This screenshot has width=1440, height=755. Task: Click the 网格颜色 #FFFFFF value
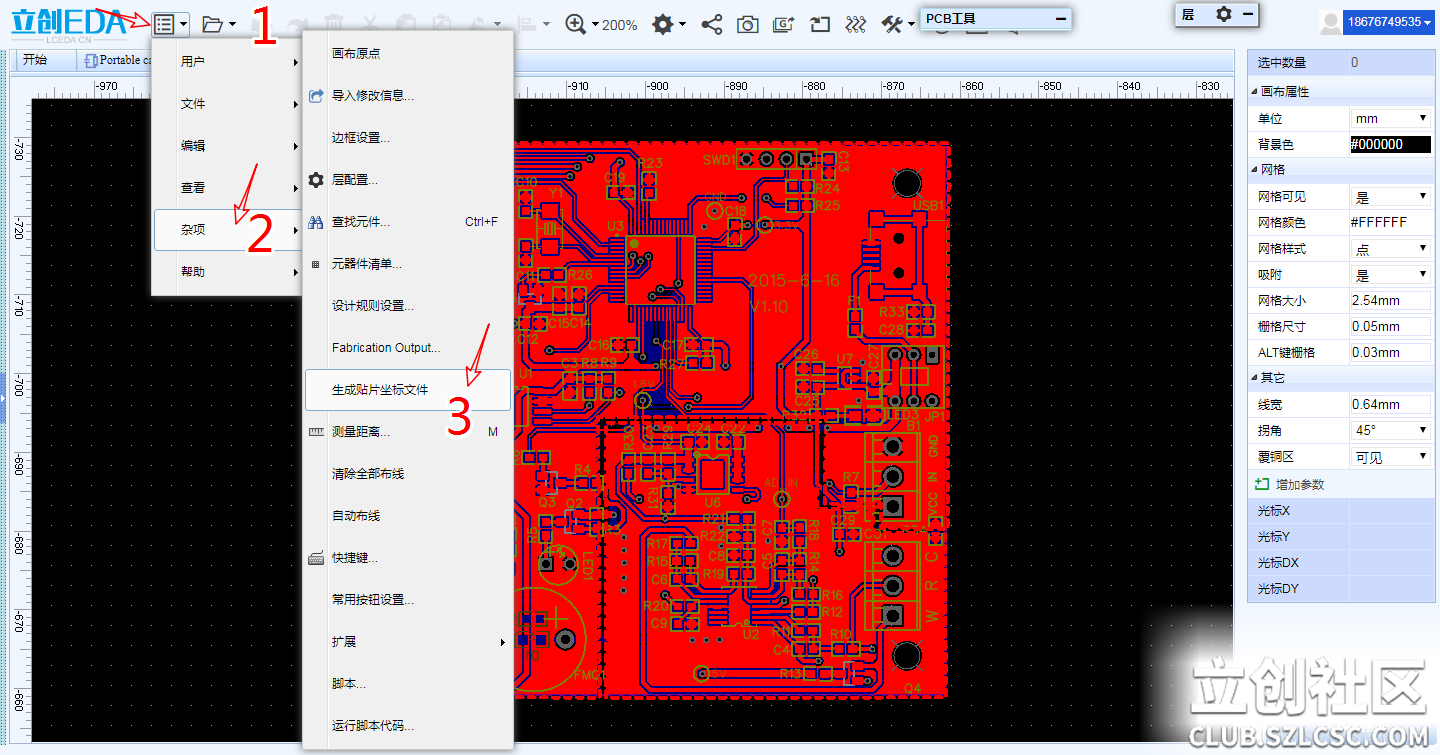pyautogui.click(x=1390, y=222)
